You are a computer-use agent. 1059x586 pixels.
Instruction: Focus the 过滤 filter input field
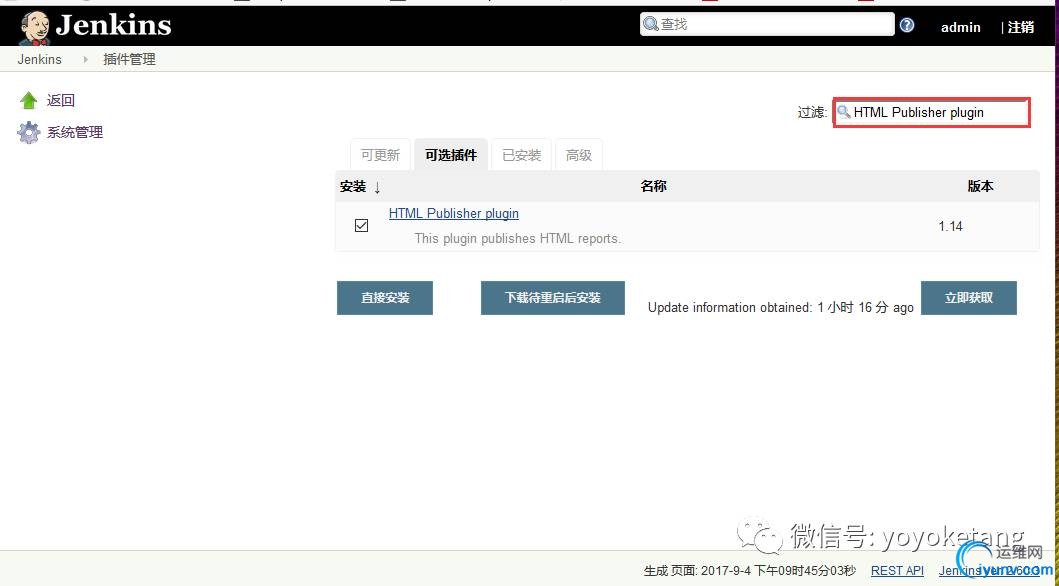931,112
